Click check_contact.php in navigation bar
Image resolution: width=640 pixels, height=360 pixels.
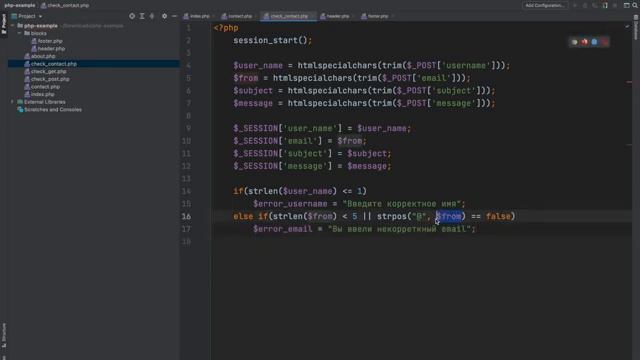(x=65, y=5)
